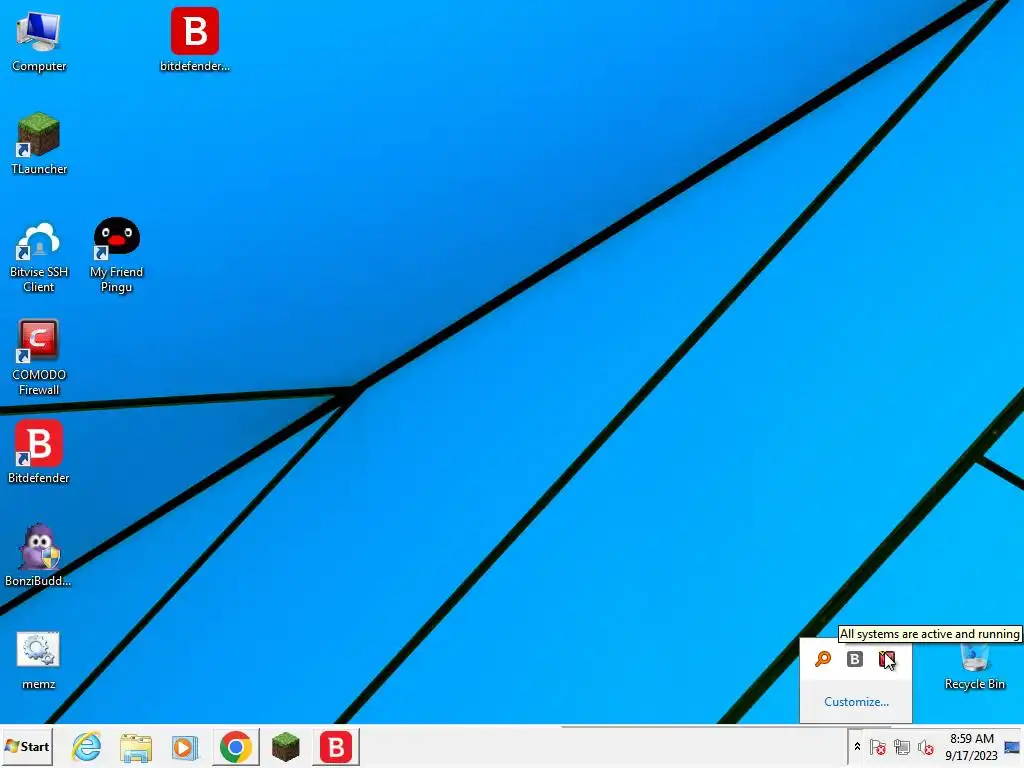Open the Computer desktop icon

pos(39,40)
